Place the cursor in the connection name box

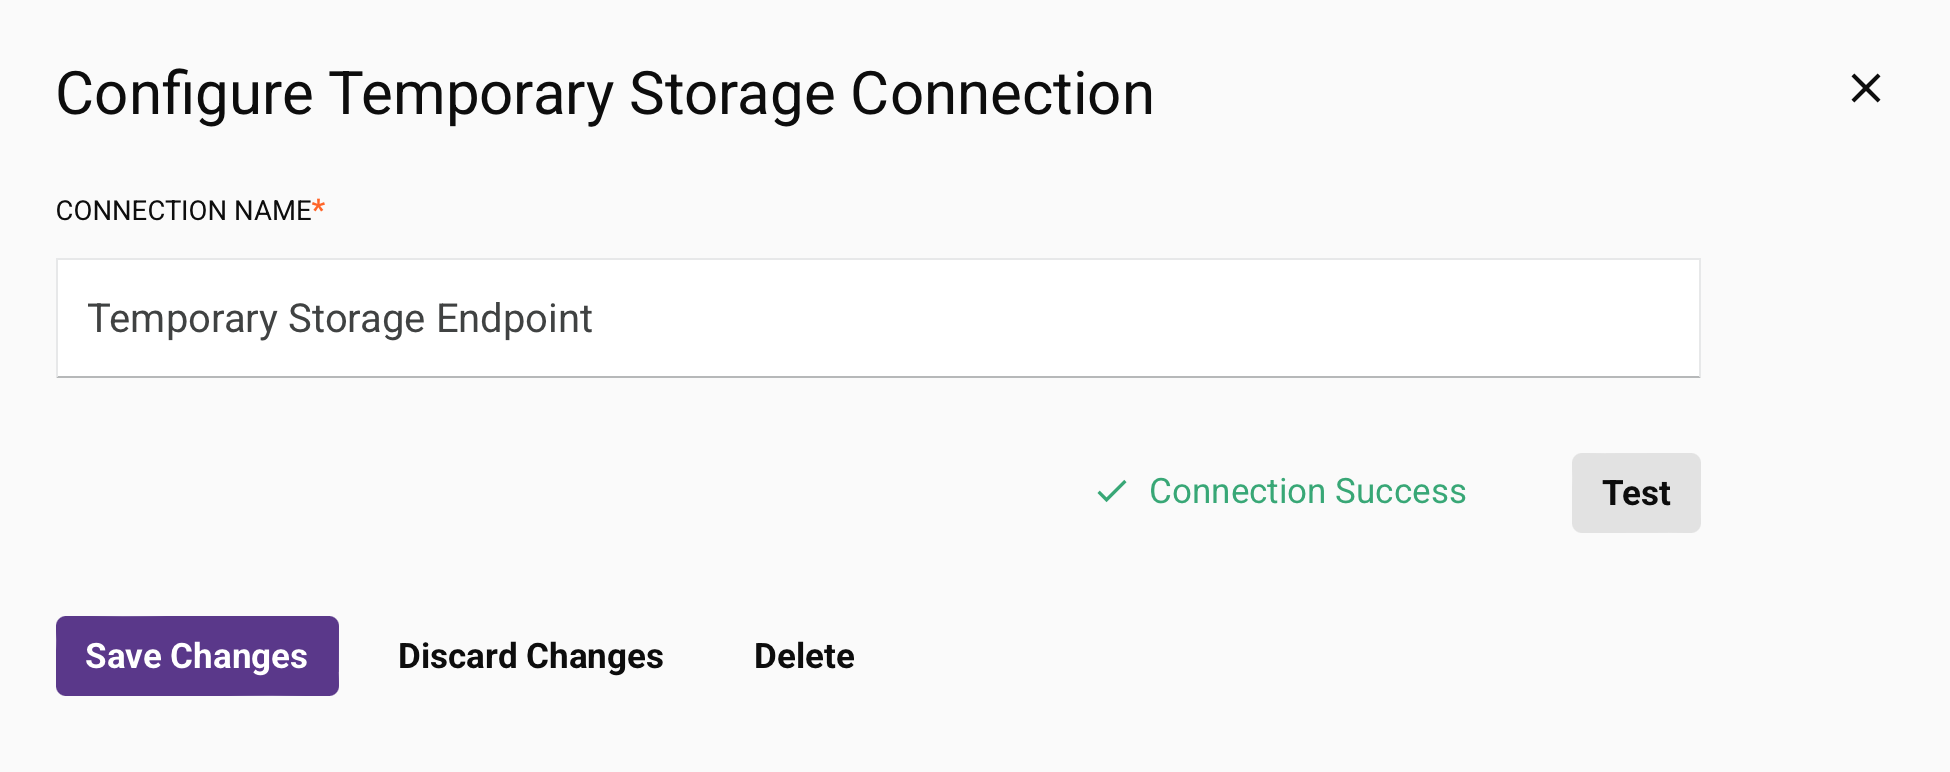(x=877, y=318)
